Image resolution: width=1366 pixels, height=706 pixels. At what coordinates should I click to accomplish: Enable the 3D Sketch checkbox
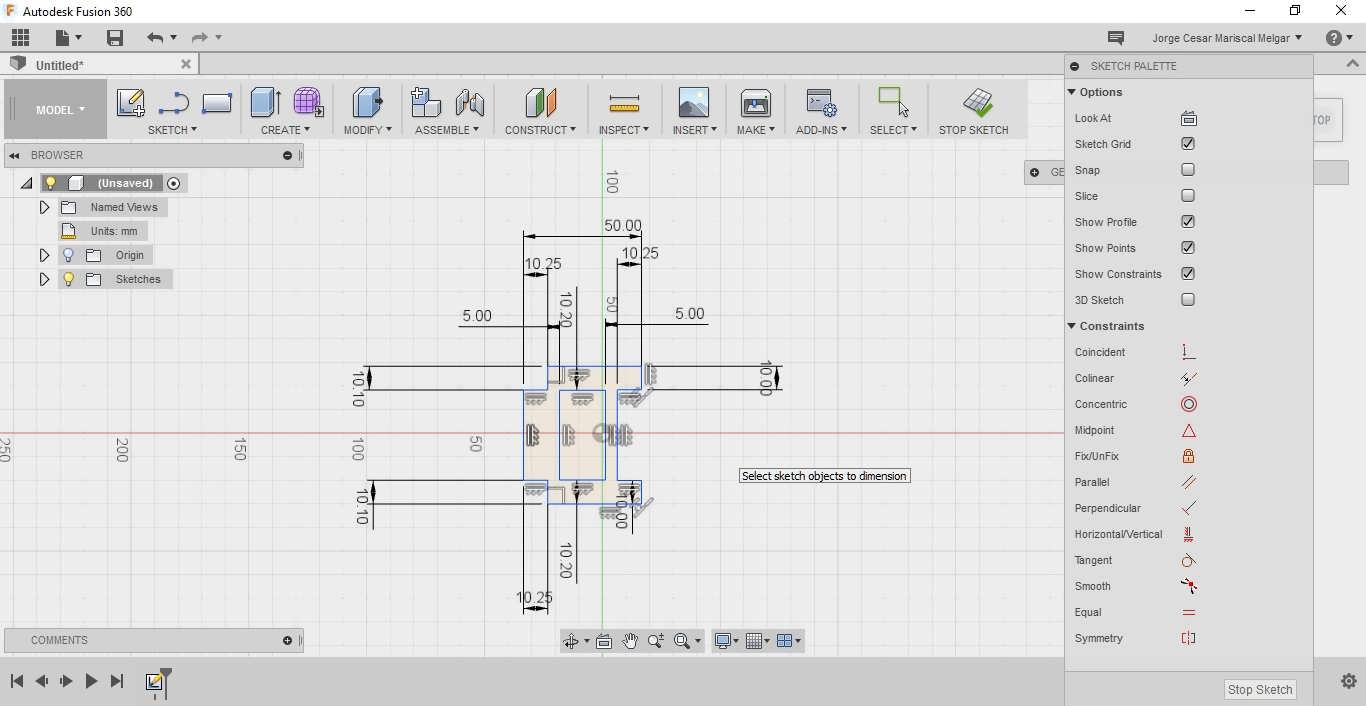[1188, 300]
